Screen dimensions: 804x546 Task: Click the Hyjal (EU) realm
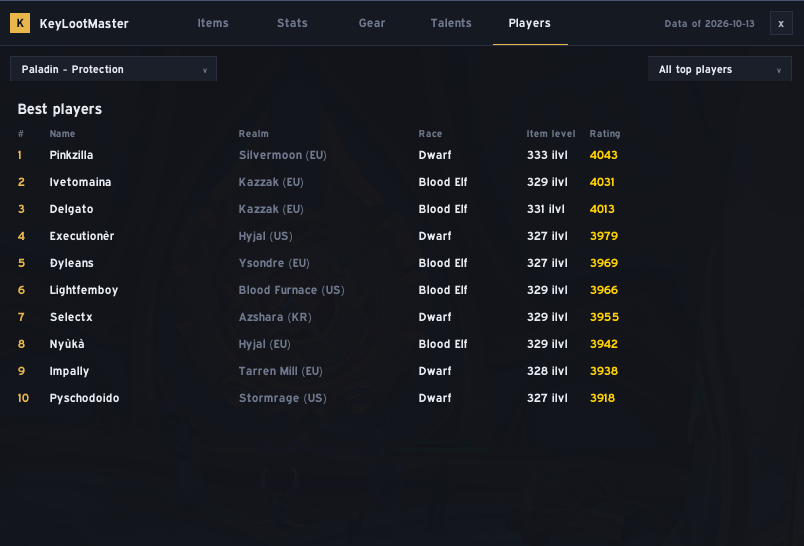[x=264, y=344]
